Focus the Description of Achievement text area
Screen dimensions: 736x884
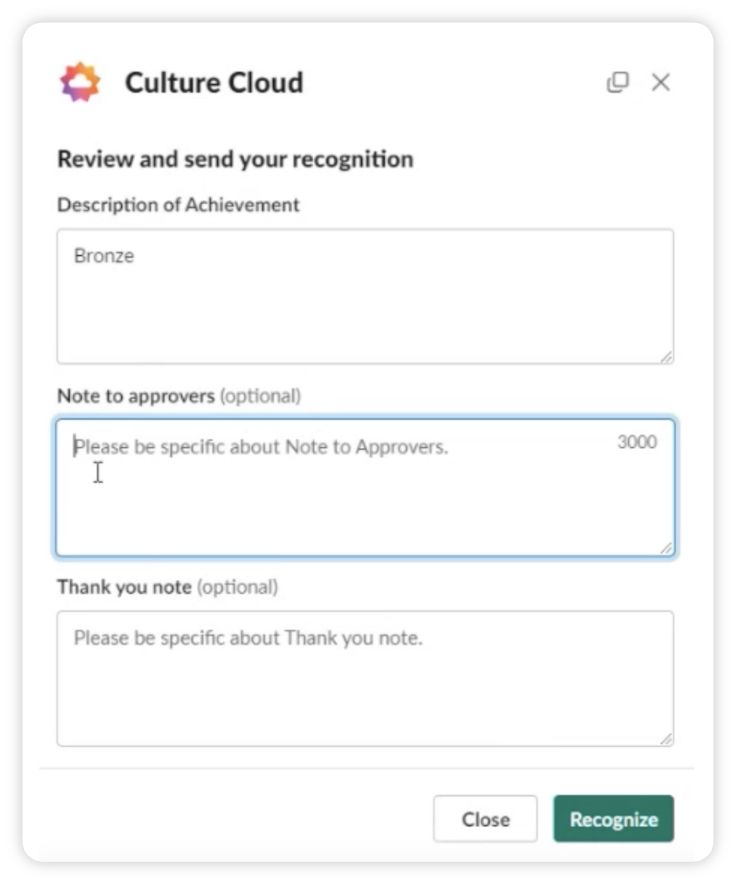pyautogui.click(x=365, y=297)
